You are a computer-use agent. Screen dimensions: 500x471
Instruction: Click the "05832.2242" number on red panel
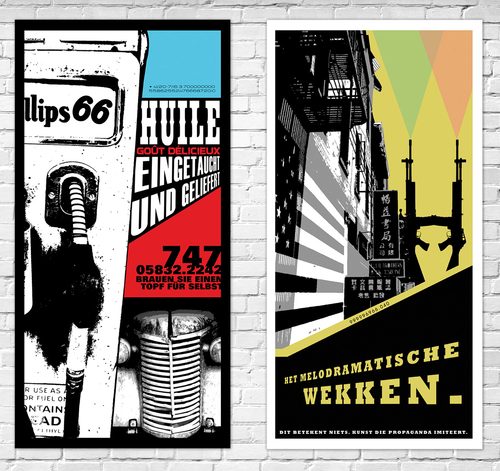tap(178, 269)
